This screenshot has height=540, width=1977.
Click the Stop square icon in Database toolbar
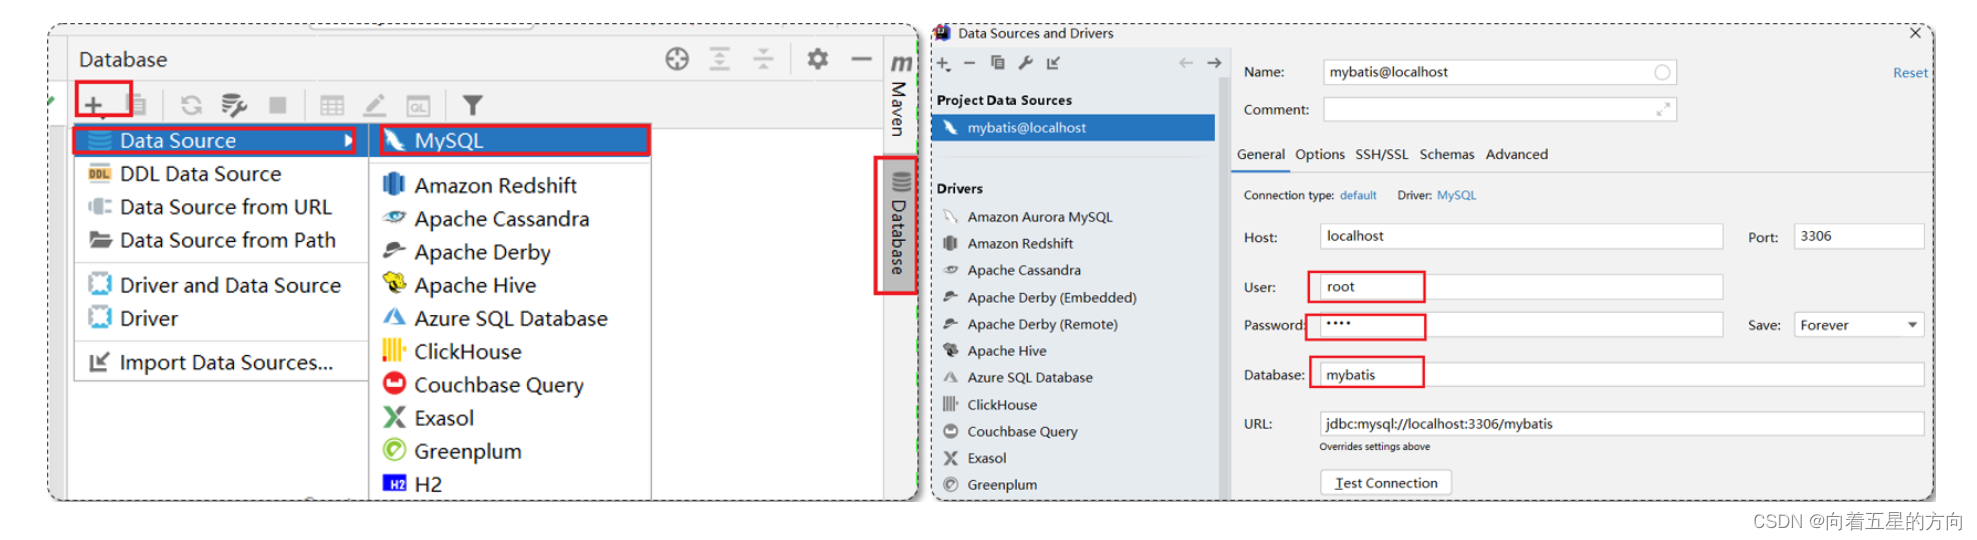tap(278, 105)
